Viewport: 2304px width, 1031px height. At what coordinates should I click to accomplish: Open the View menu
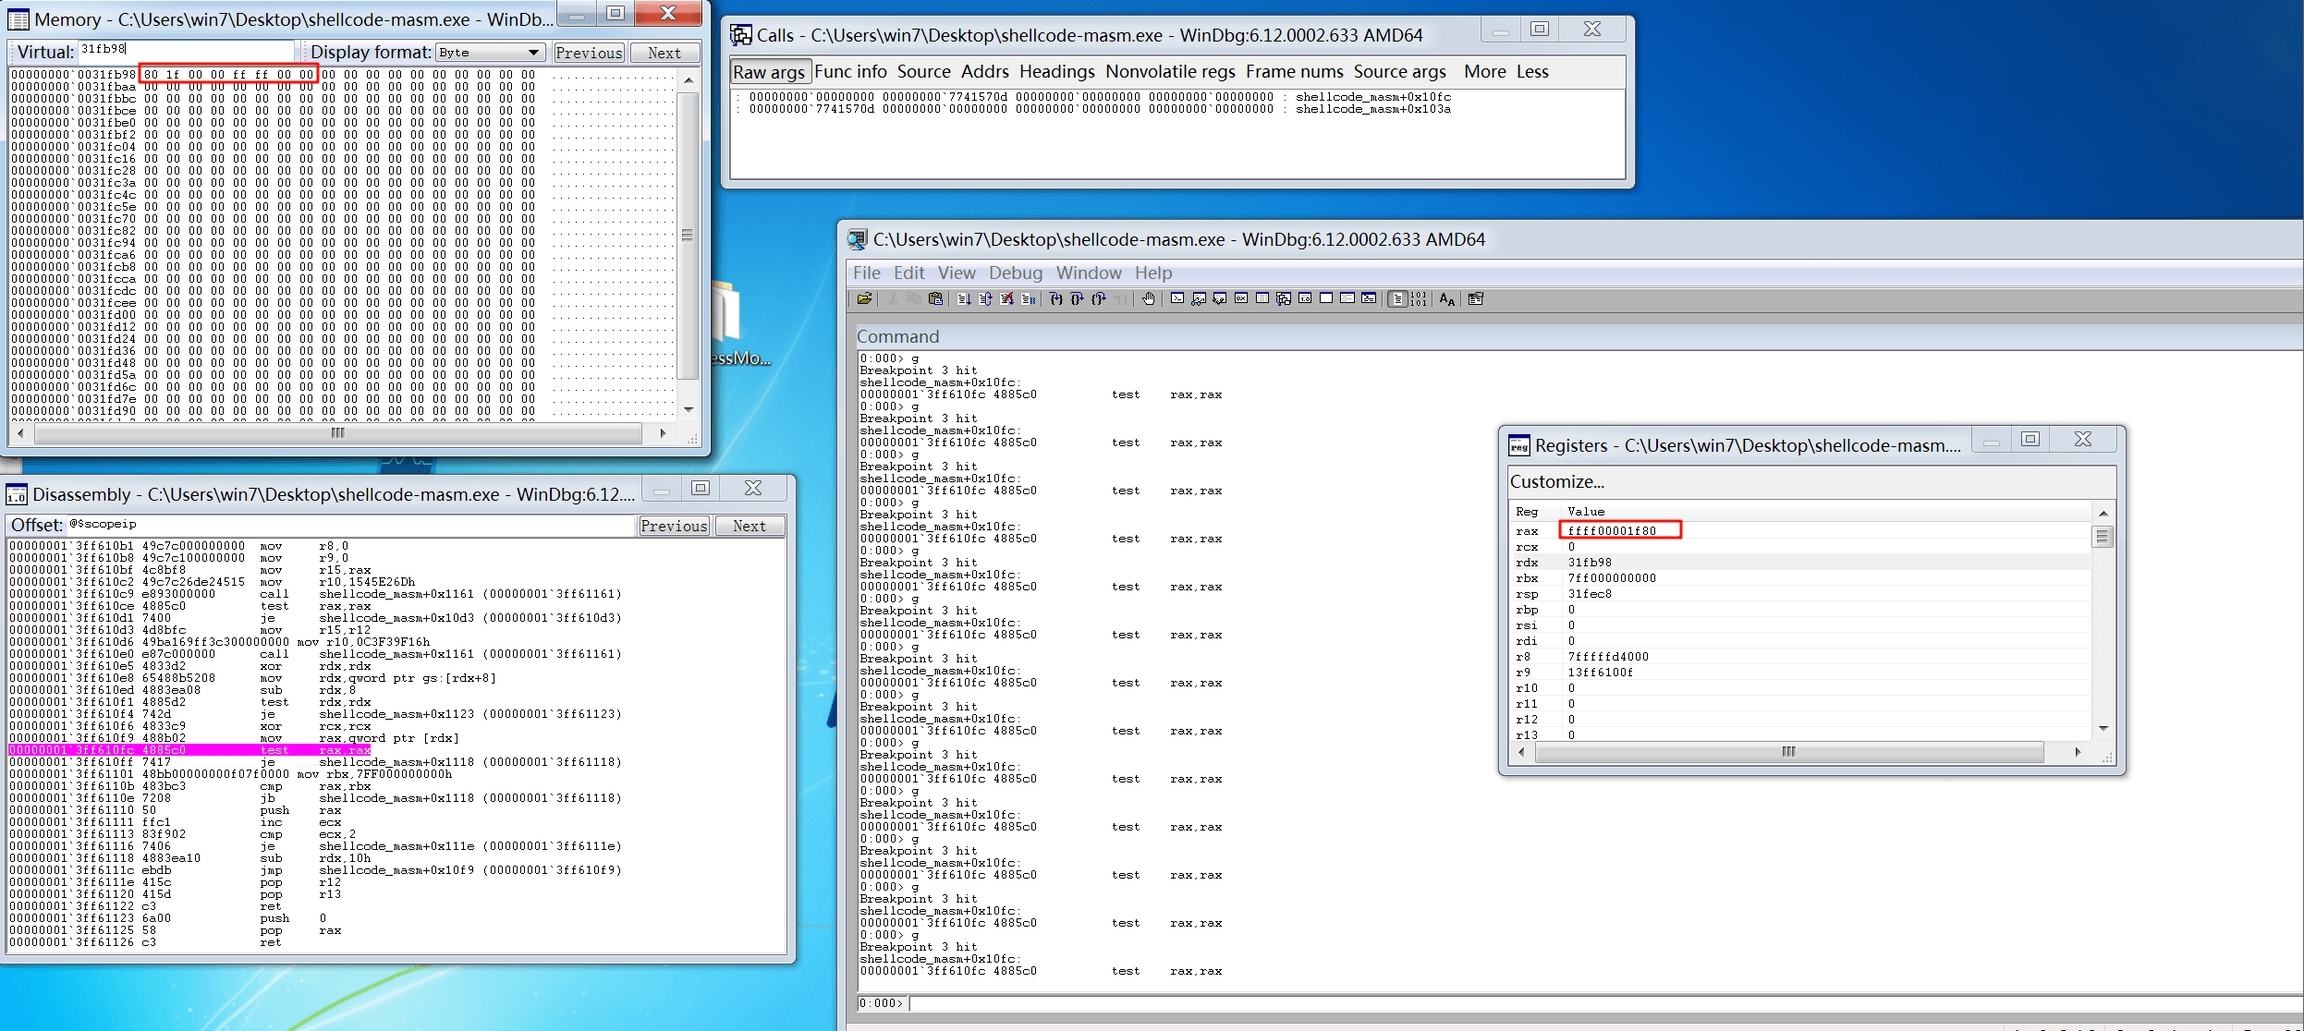956,273
